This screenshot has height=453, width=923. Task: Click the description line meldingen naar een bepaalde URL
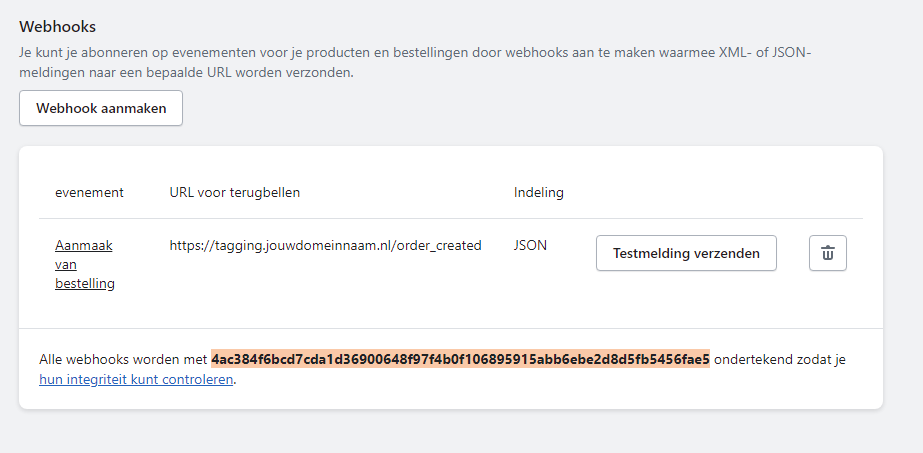(x=187, y=74)
